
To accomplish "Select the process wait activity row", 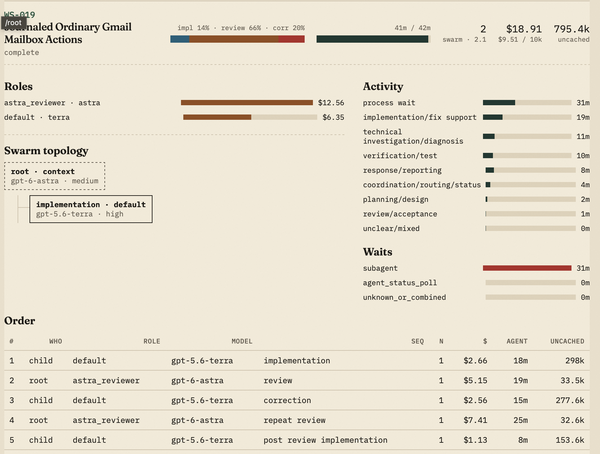I will [476, 103].
